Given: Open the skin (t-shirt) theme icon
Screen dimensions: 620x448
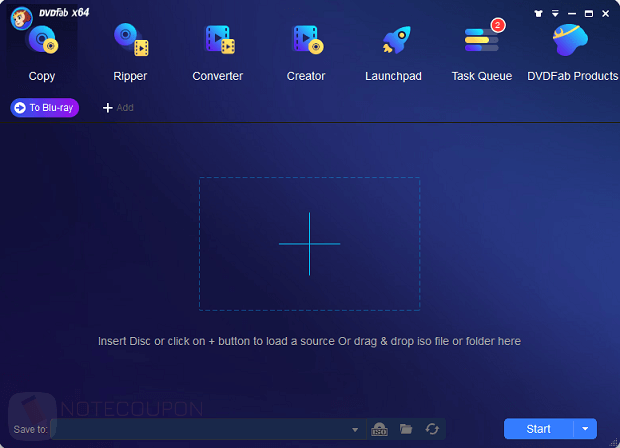Looking at the screenshot, I should [x=538, y=13].
